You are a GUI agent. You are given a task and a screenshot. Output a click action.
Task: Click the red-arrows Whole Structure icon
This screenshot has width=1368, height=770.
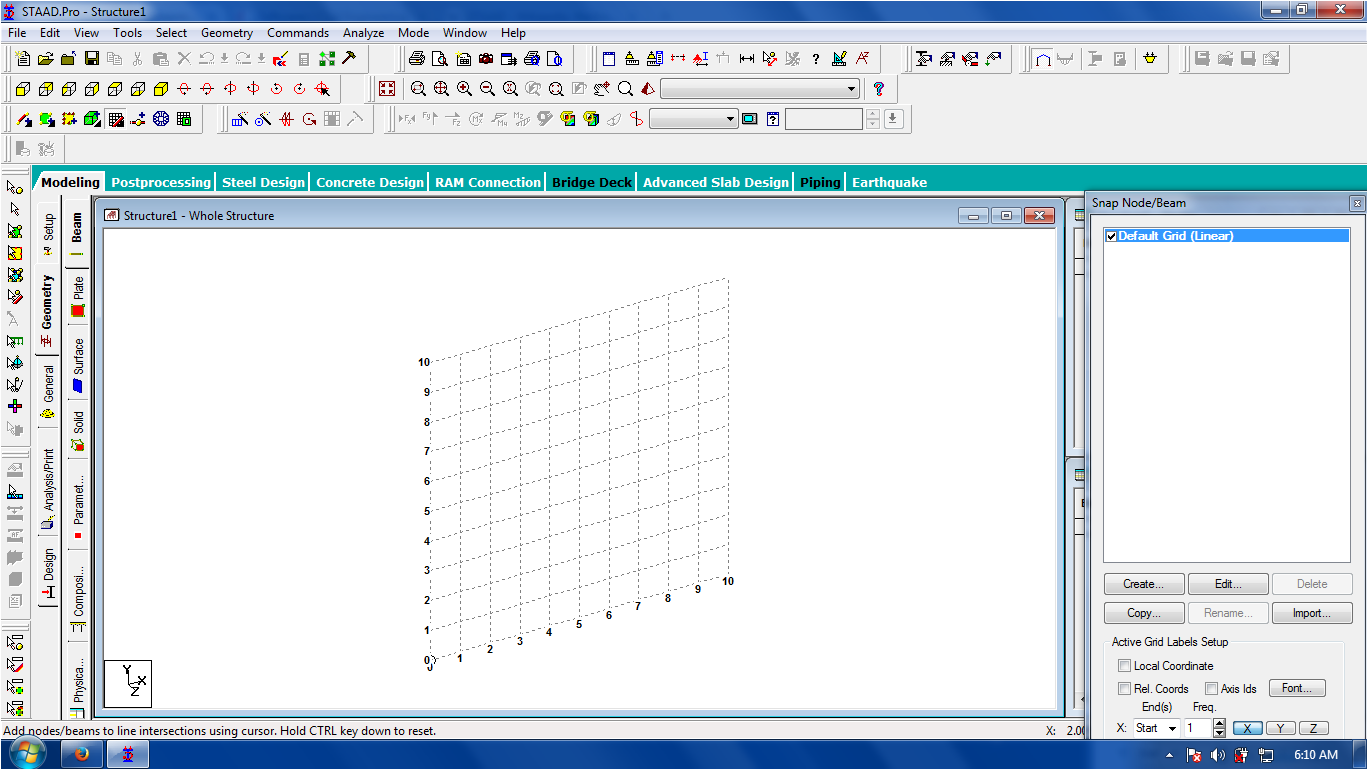(x=387, y=89)
